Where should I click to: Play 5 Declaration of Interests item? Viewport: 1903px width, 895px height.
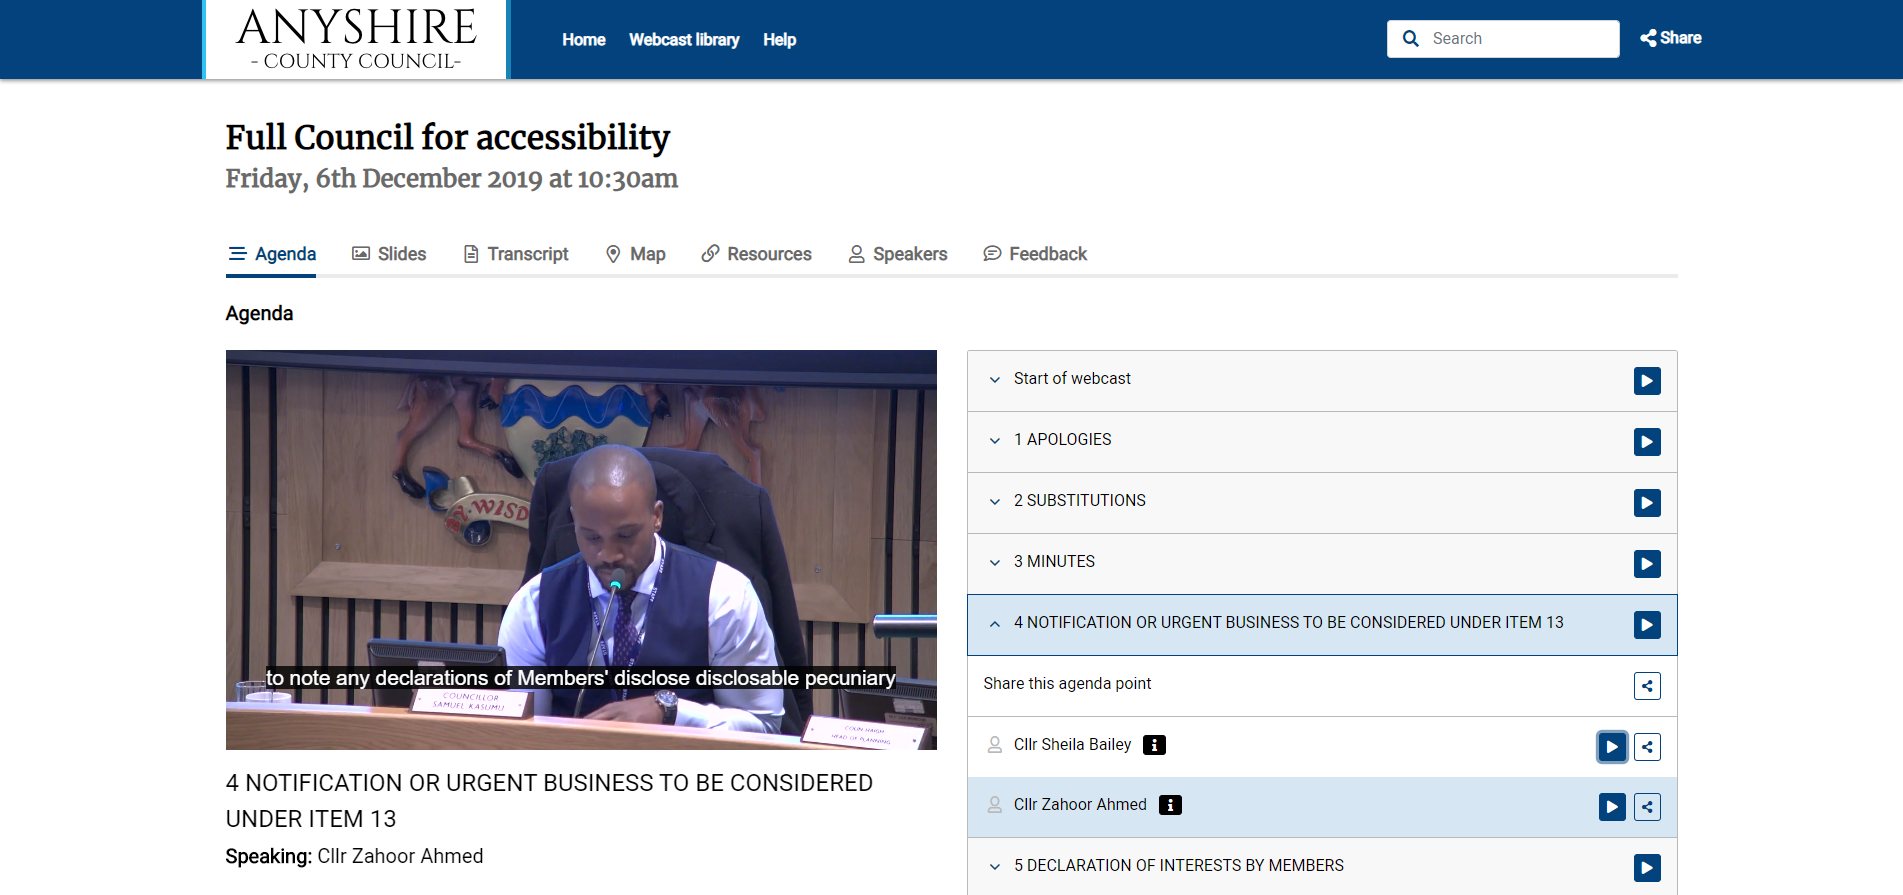pos(1647,868)
